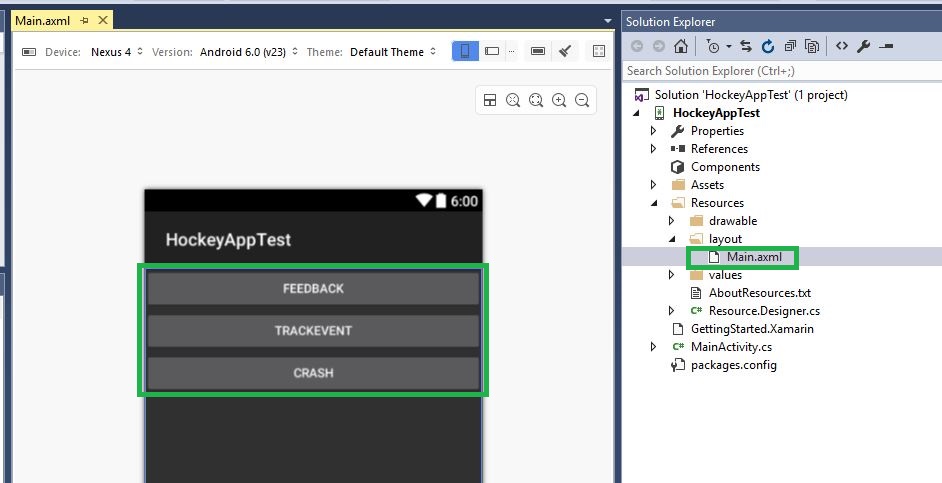Pin the Main.axml tab
Image resolution: width=942 pixels, height=483 pixels.
pyautogui.click(x=85, y=21)
